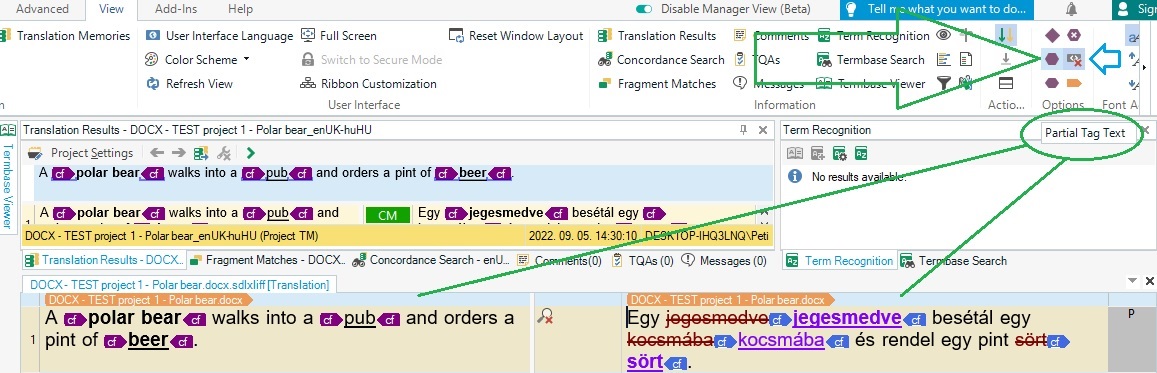
Task: Open Project Settings in Translation Results
Action: [x=81, y=153]
